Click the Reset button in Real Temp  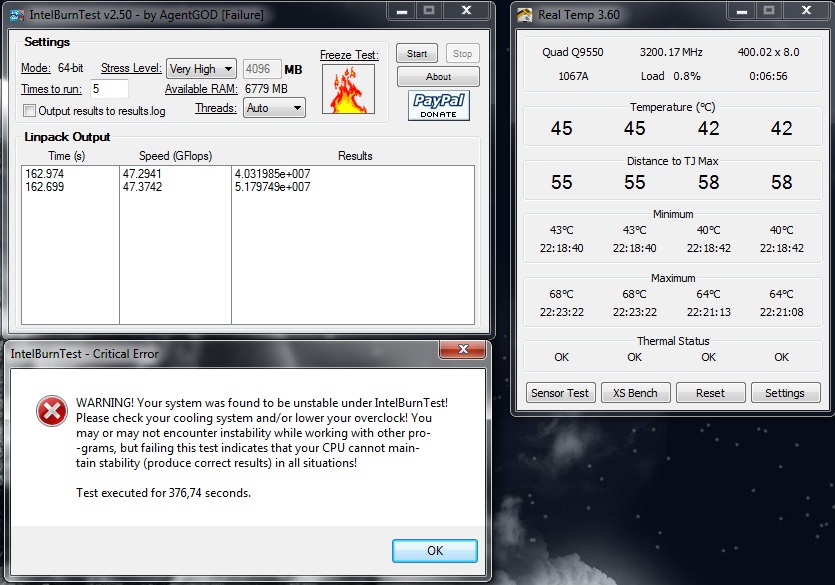coord(710,393)
